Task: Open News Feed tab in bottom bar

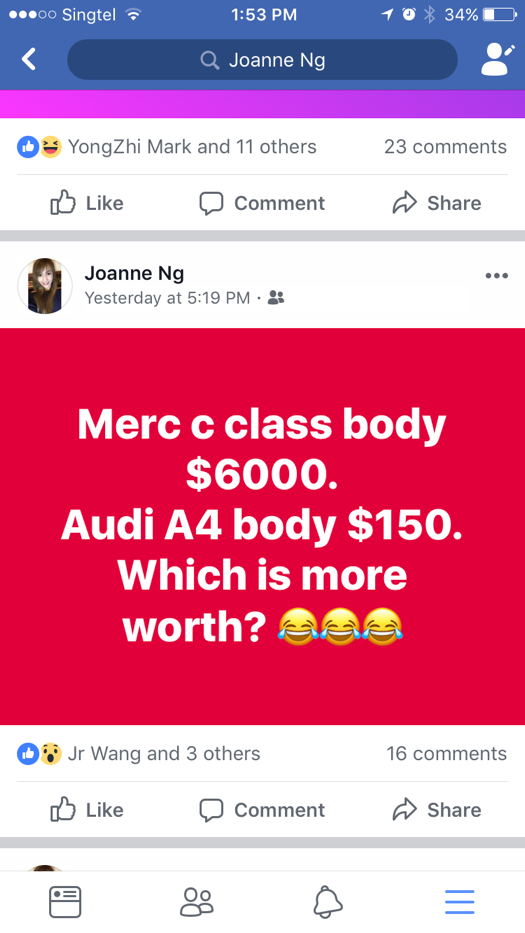Action: 65,902
